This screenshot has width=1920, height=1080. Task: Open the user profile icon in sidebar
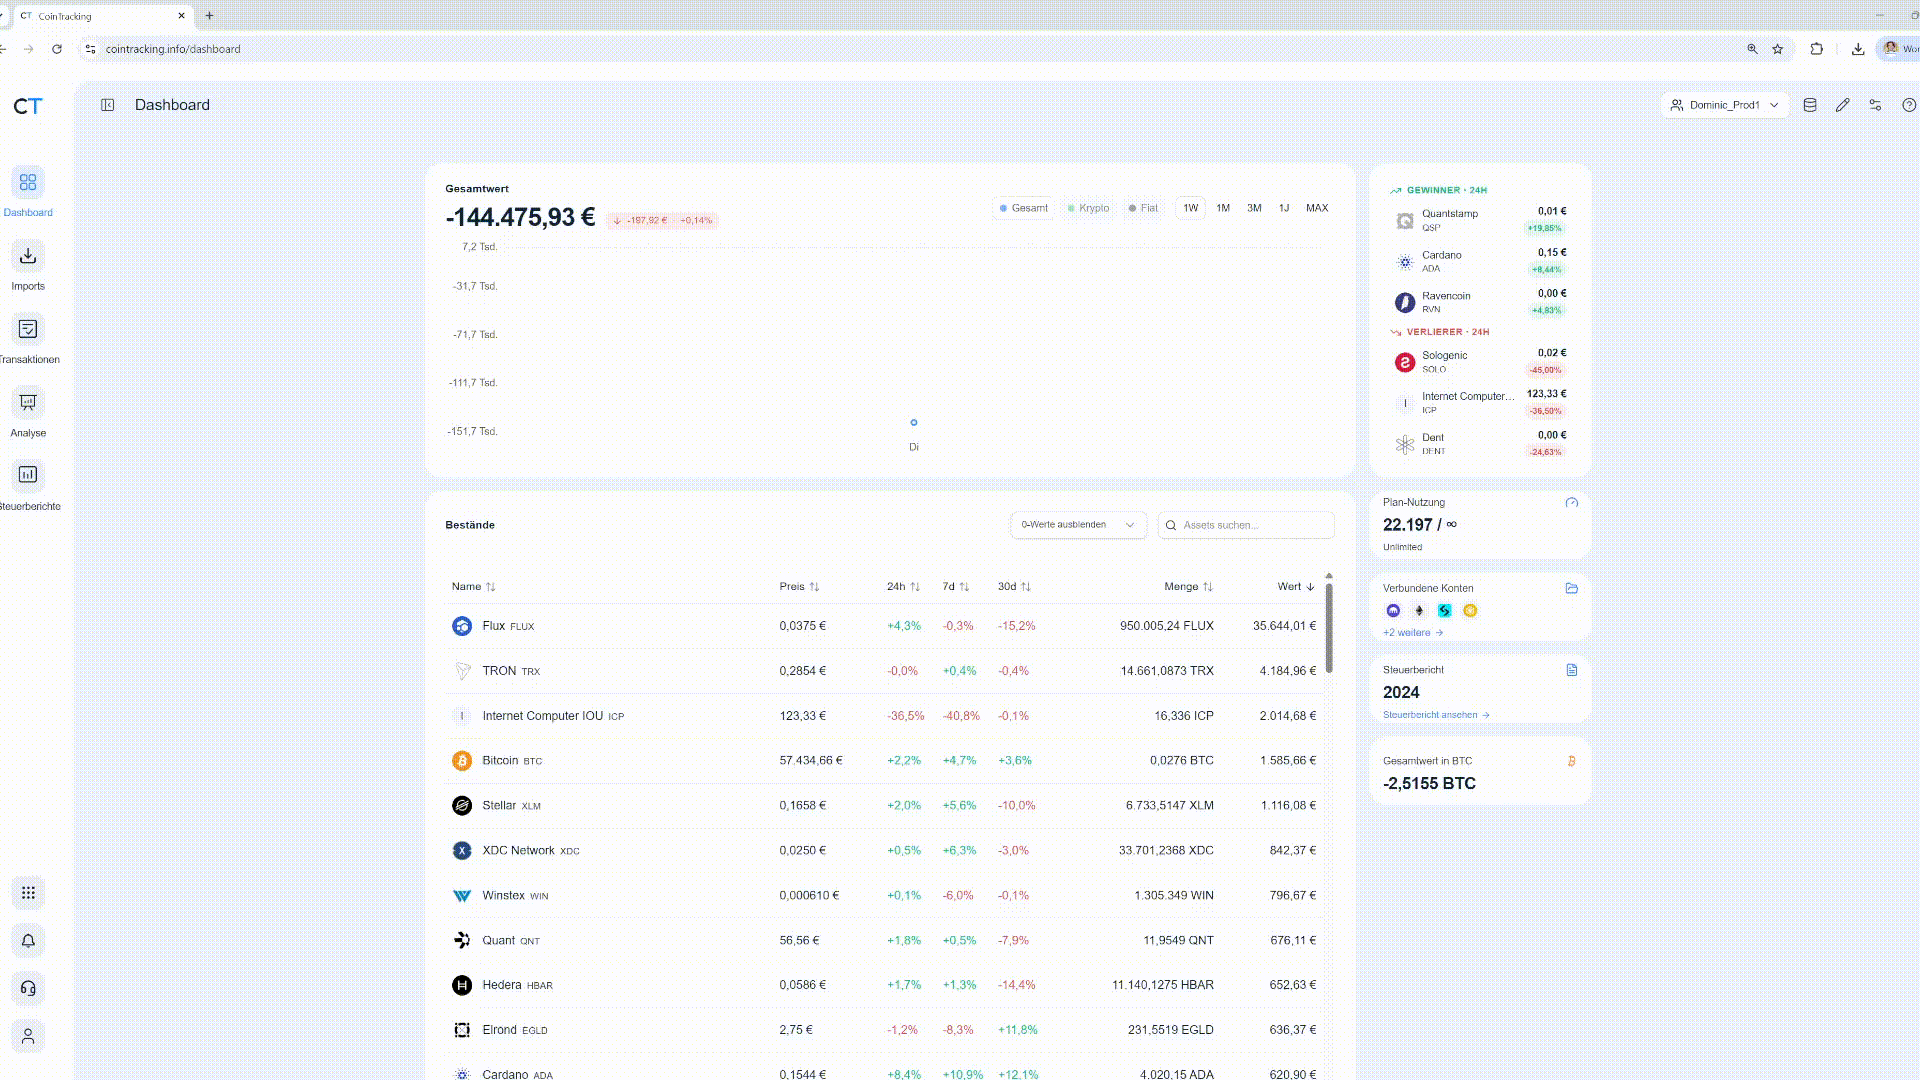coord(28,1036)
